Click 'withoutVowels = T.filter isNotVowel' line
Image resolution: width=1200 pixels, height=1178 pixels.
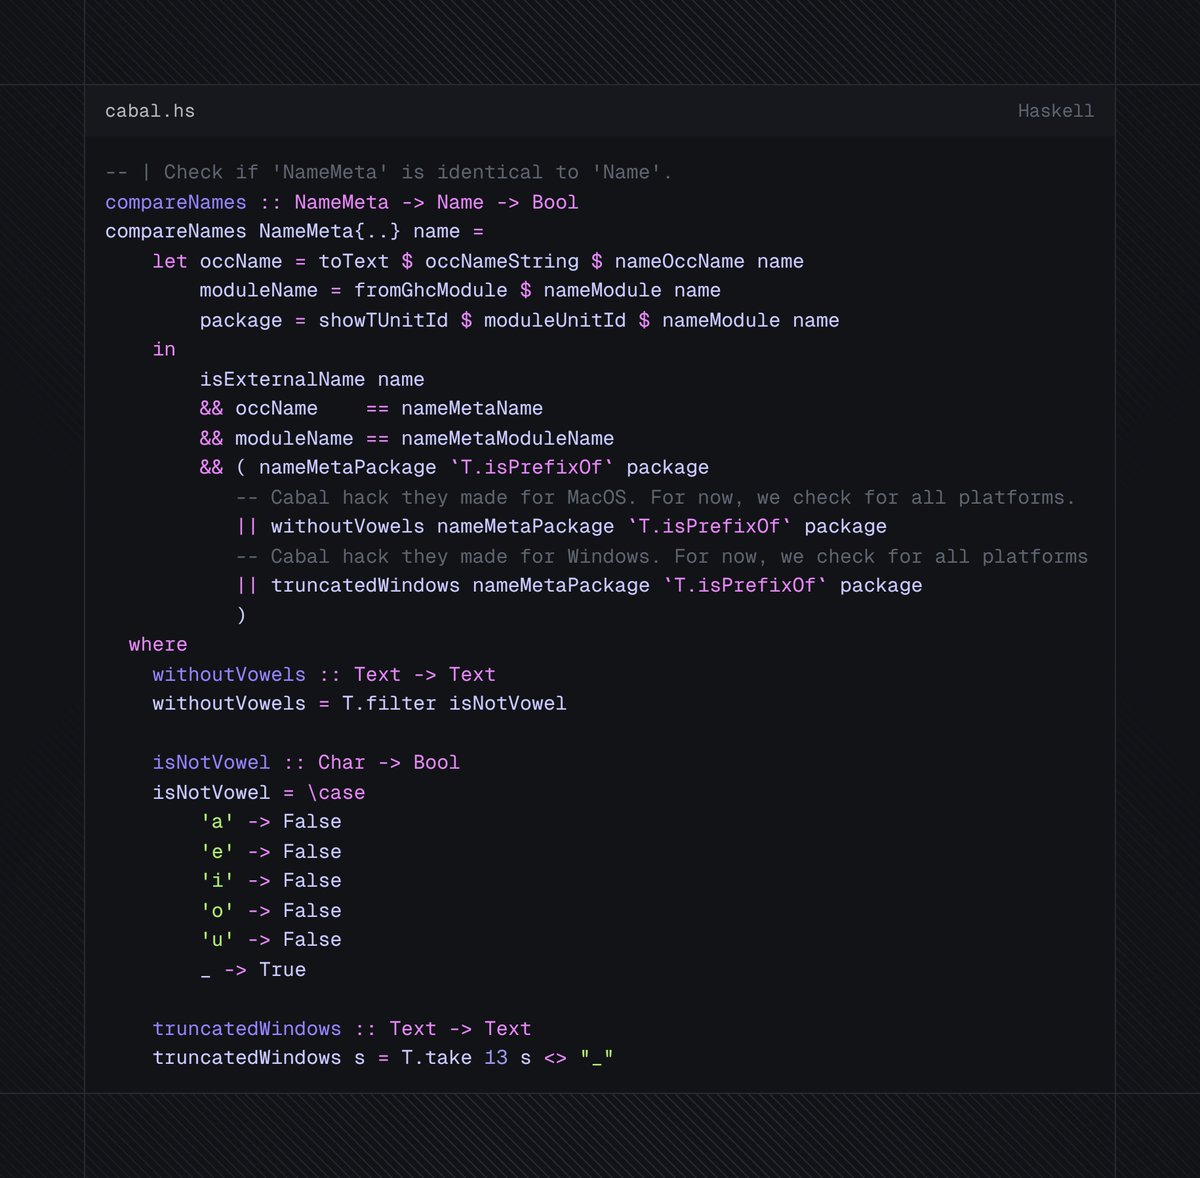point(359,703)
